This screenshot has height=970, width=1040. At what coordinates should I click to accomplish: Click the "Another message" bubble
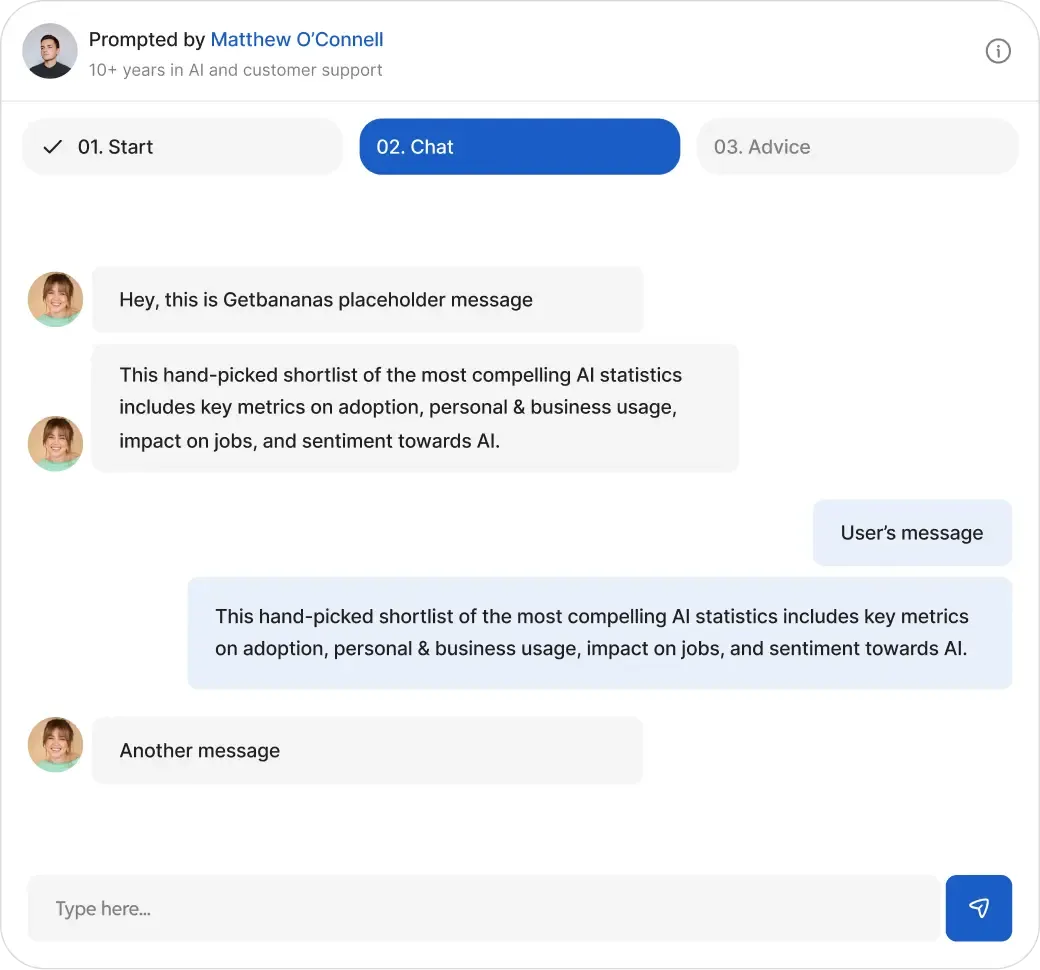point(367,750)
